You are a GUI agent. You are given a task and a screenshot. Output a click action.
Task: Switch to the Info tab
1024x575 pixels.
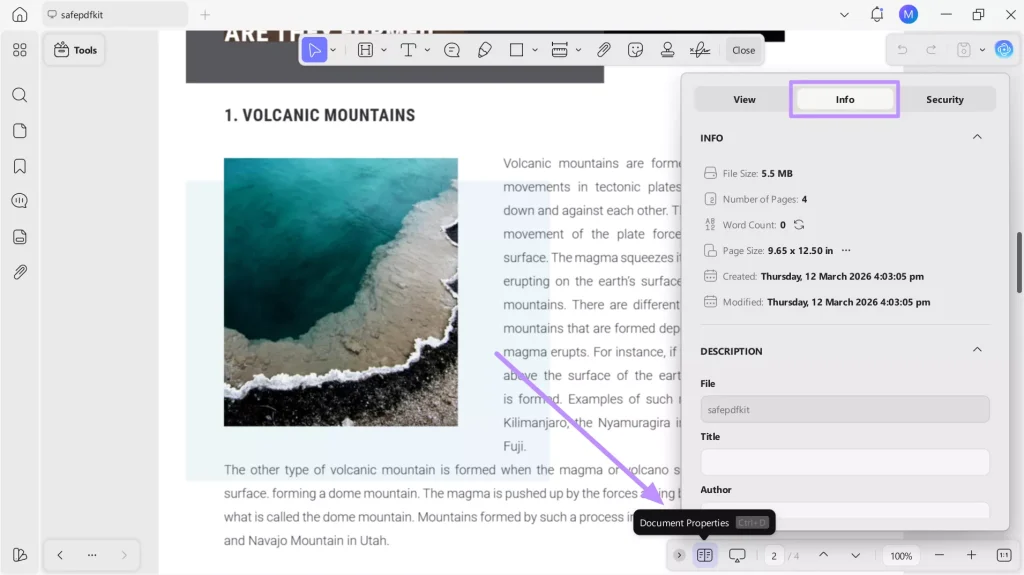pos(844,99)
